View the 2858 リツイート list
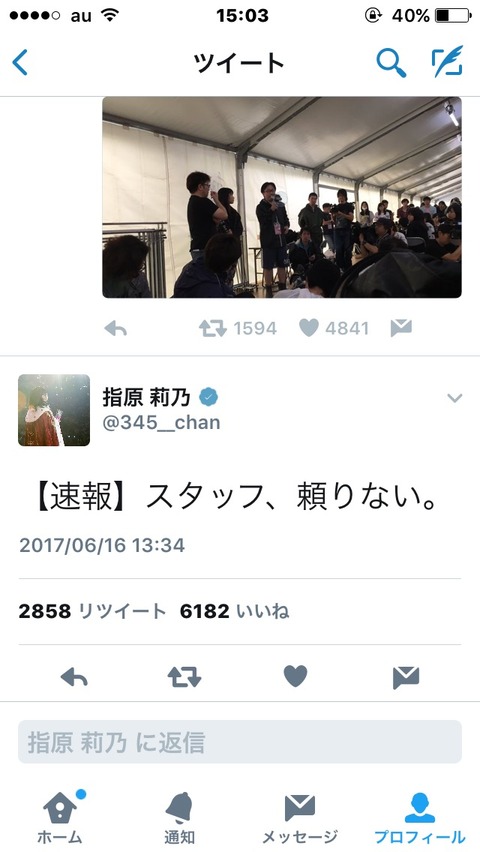Image resolution: width=480 pixels, height=852 pixels. tap(92, 612)
